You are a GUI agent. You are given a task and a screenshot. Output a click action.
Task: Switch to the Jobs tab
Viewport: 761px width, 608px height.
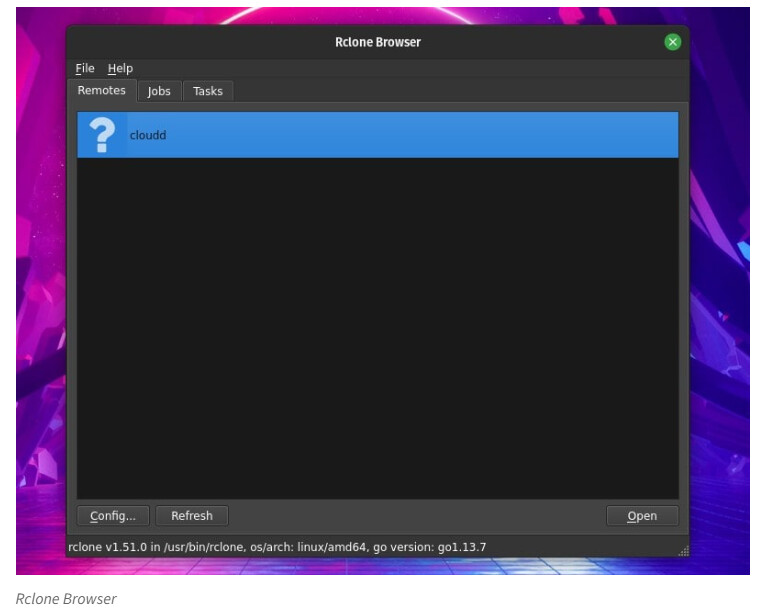pos(159,91)
